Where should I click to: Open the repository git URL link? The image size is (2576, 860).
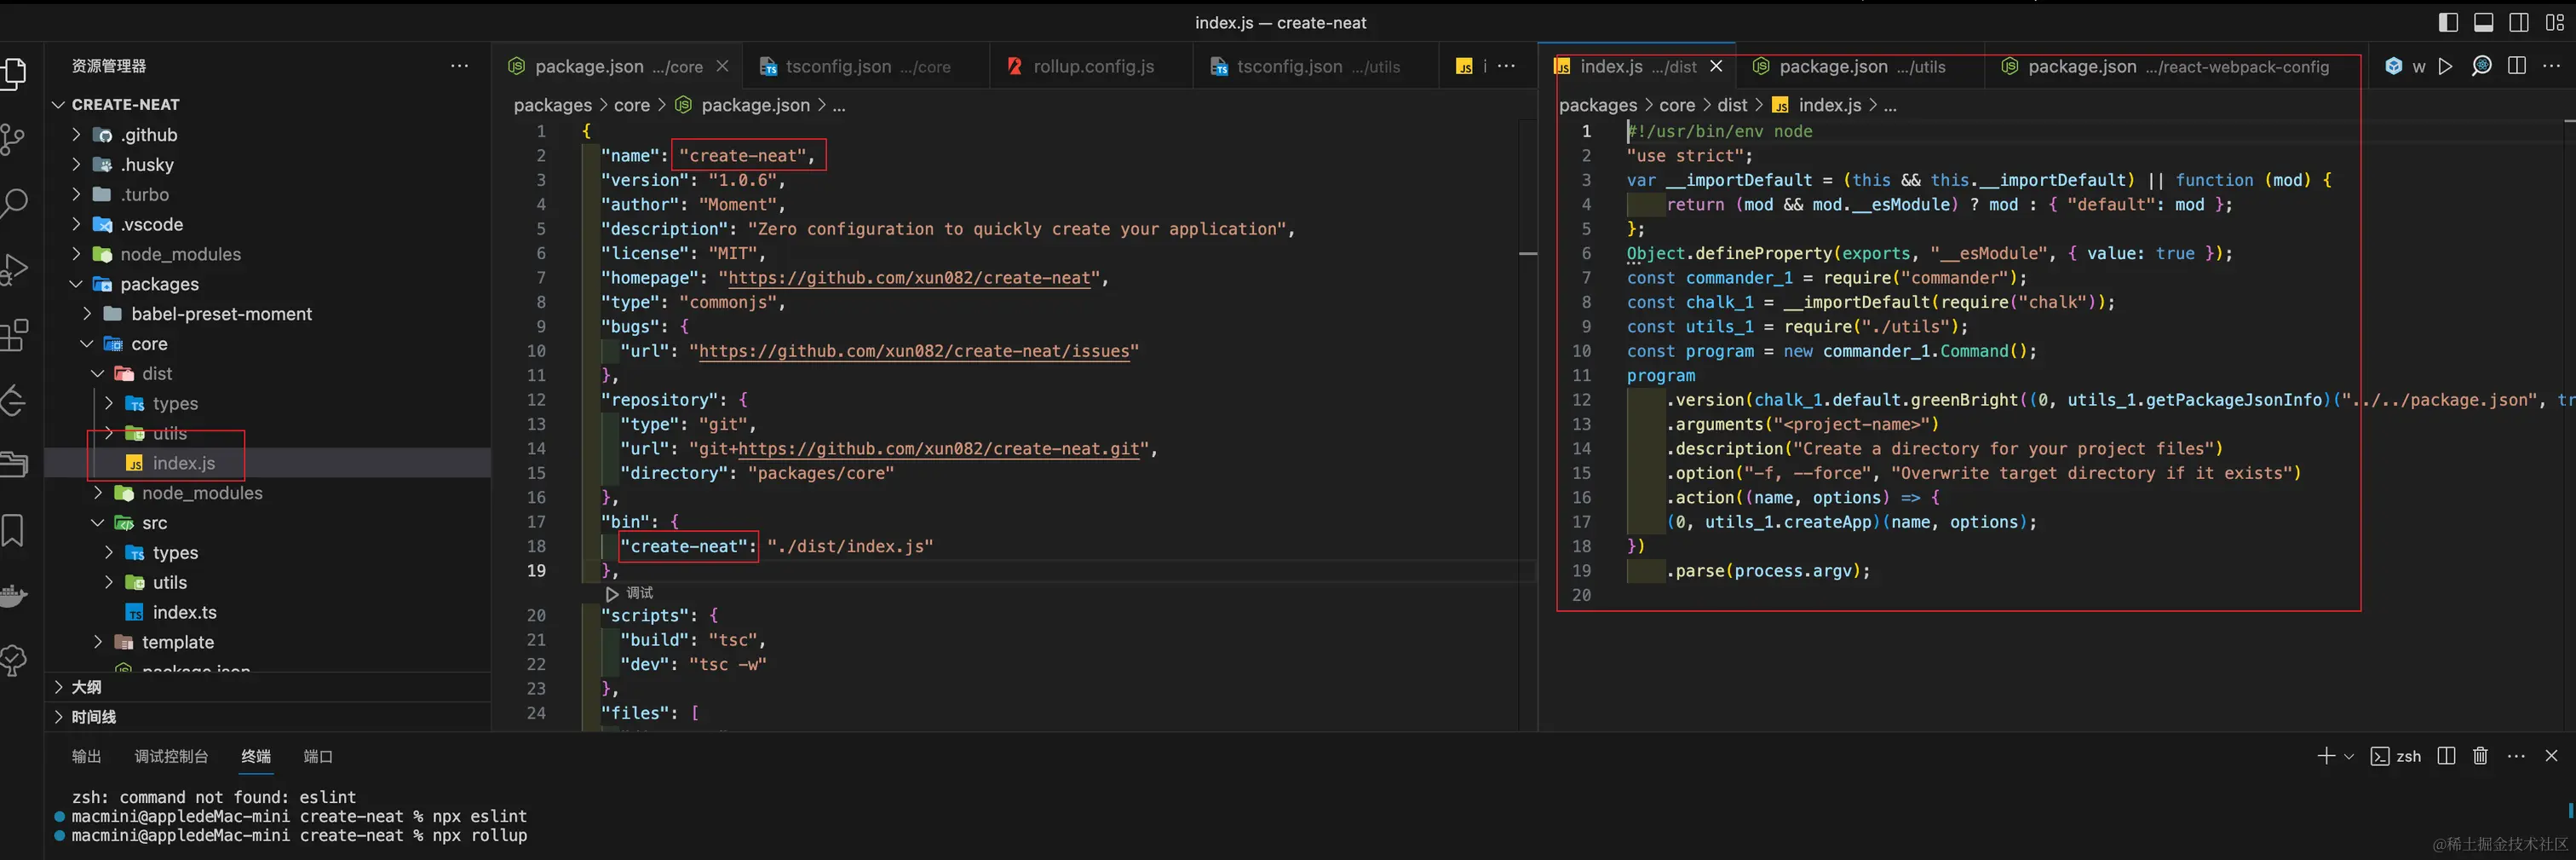939,449
